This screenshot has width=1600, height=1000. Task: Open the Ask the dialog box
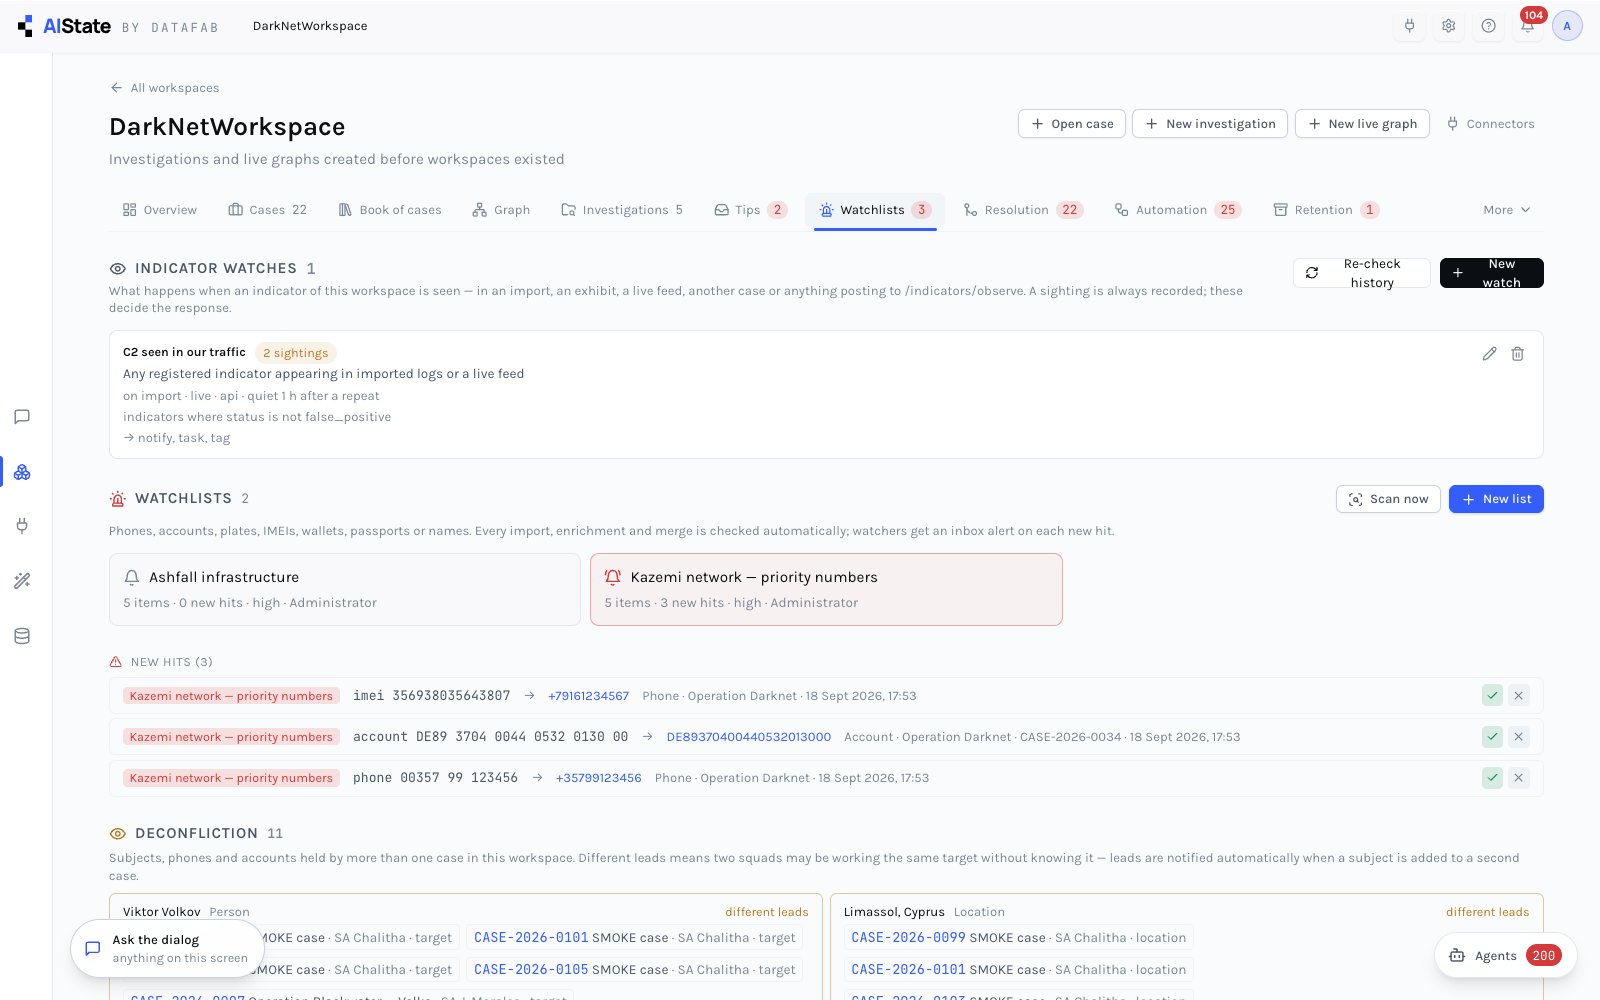point(167,949)
